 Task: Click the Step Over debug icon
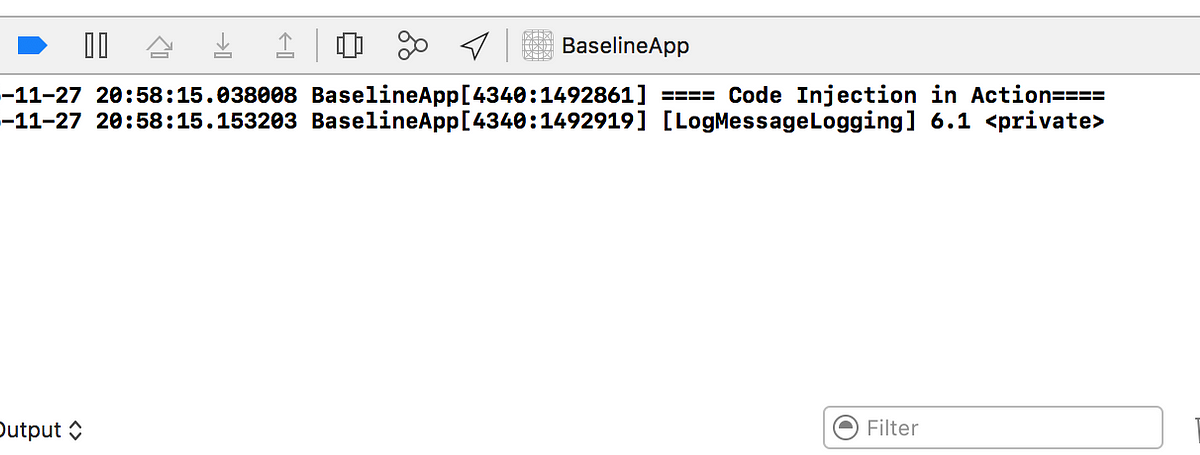point(159,45)
